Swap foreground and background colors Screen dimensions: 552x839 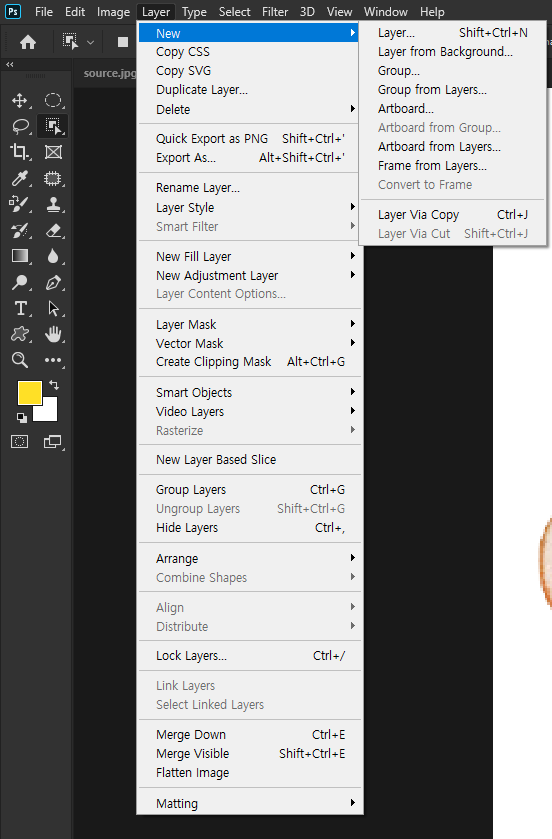[x=54, y=384]
